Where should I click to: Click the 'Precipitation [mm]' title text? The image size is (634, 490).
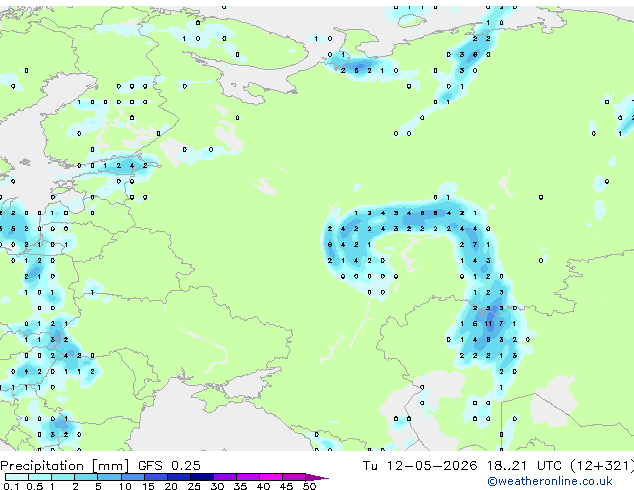tap(65, 466)
